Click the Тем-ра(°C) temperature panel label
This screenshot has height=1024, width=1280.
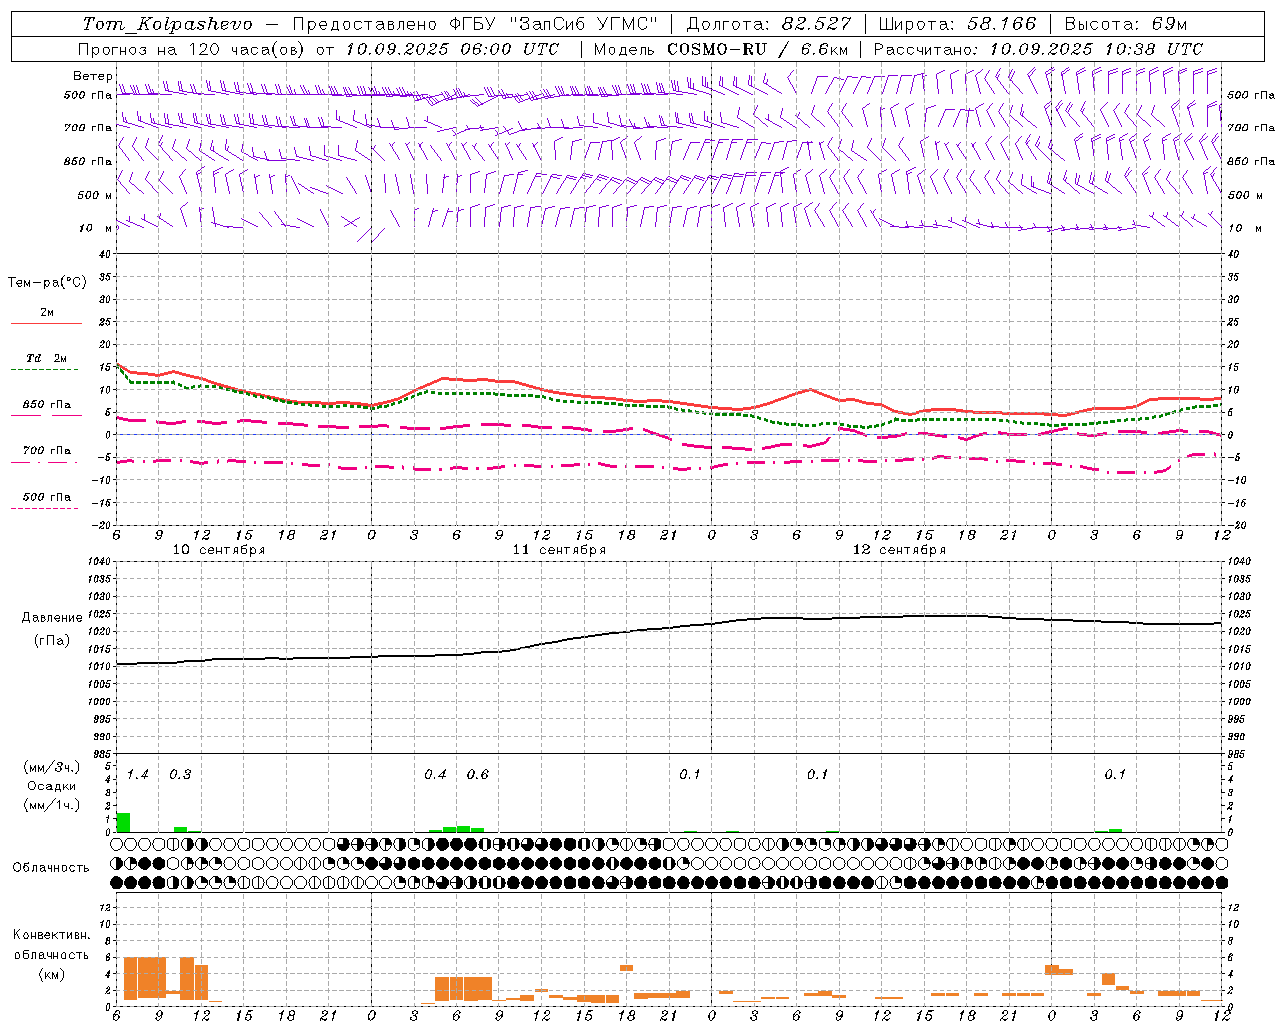click(x=47, y=283)
